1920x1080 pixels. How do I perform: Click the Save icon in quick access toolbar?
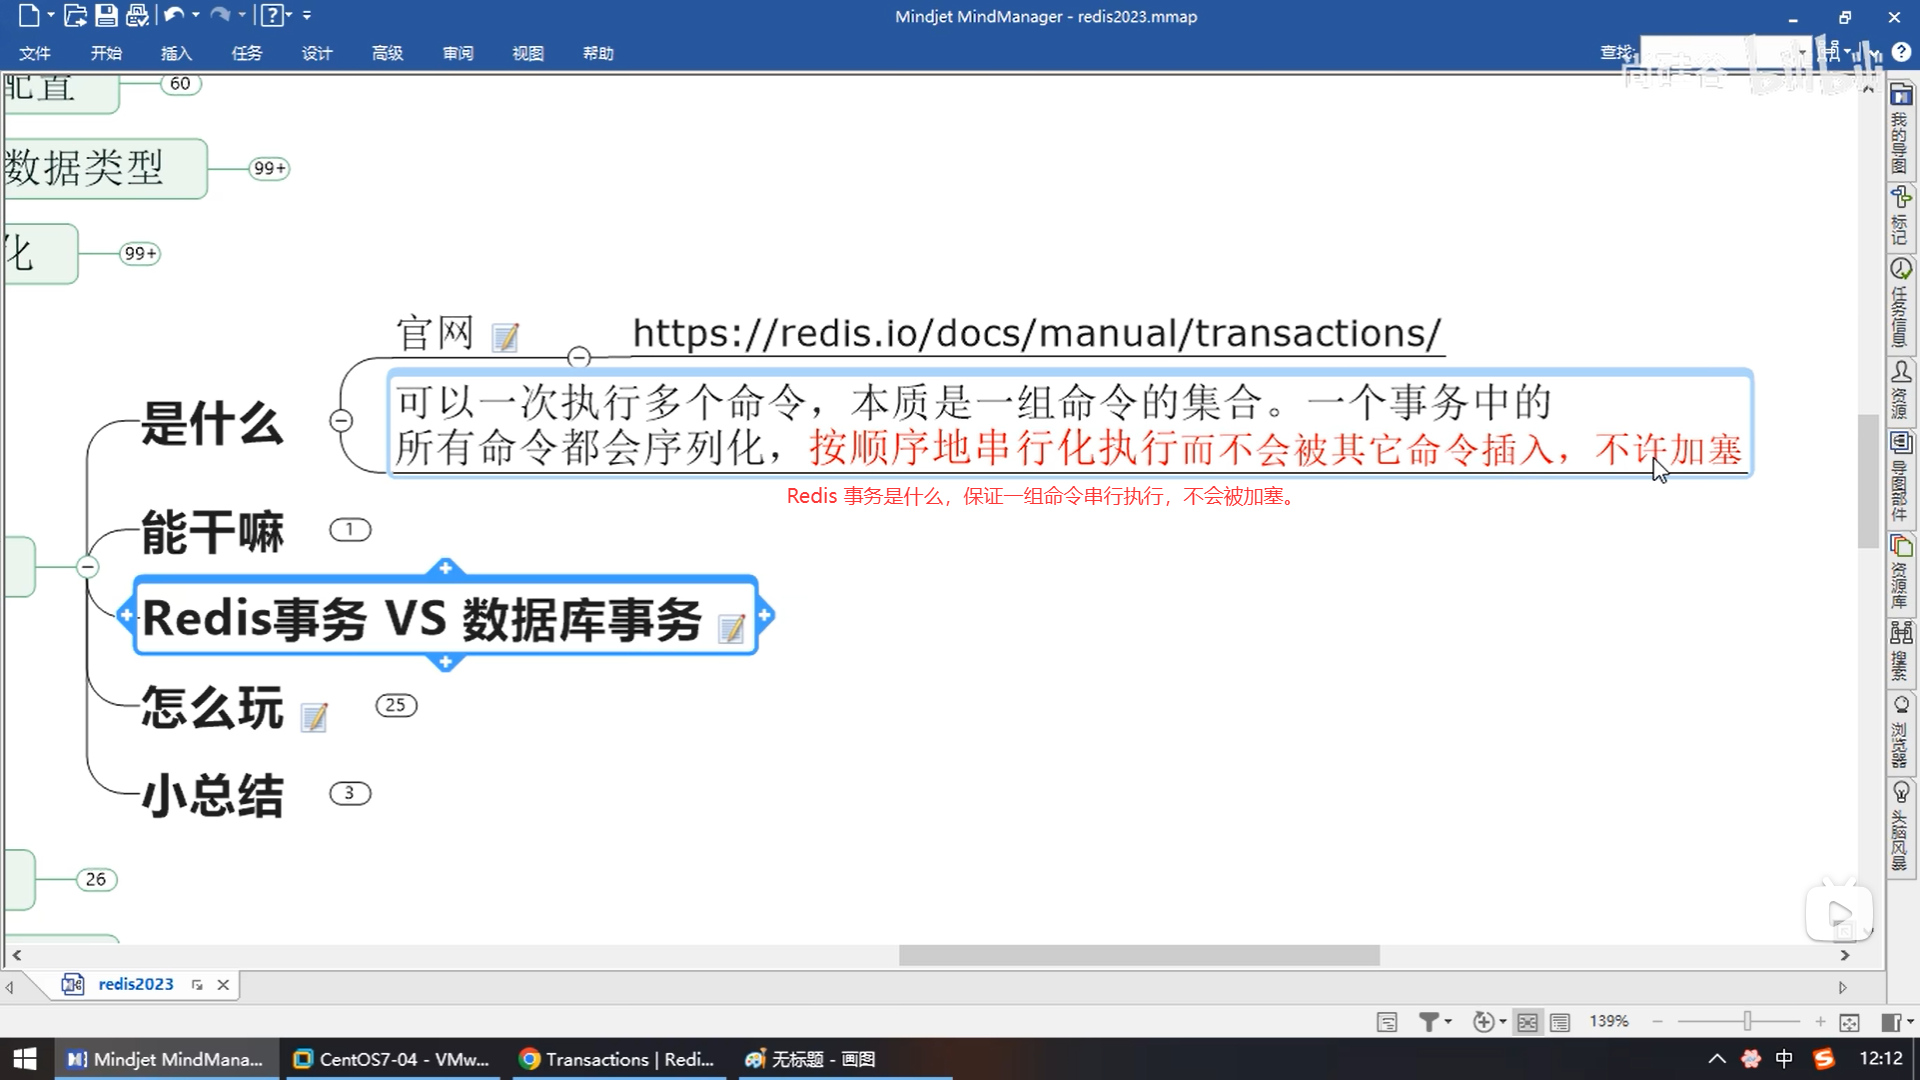point(106,15)
